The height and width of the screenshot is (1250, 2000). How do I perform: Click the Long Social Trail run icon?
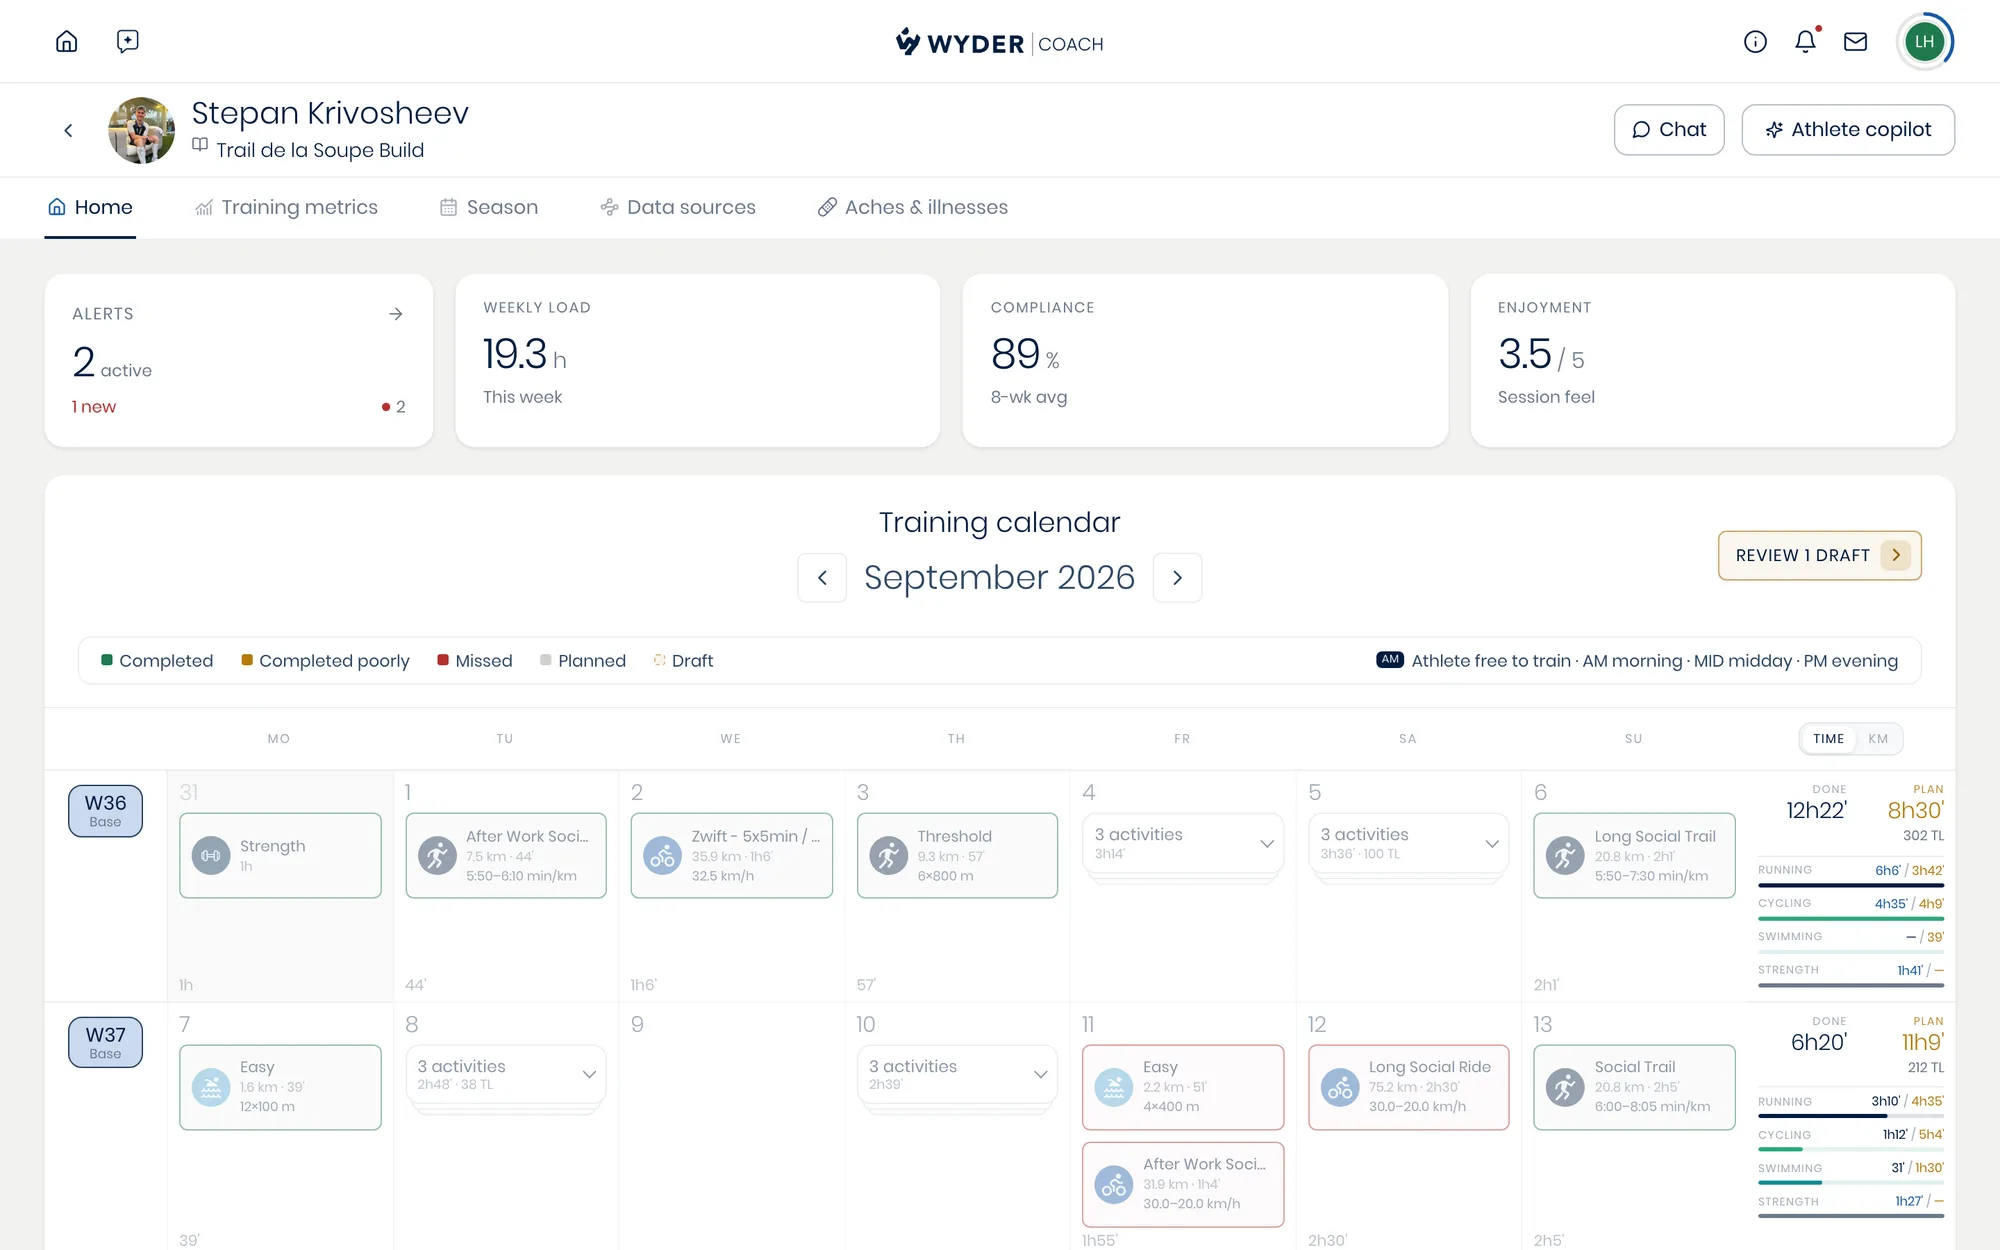[x=1565, y=856]
